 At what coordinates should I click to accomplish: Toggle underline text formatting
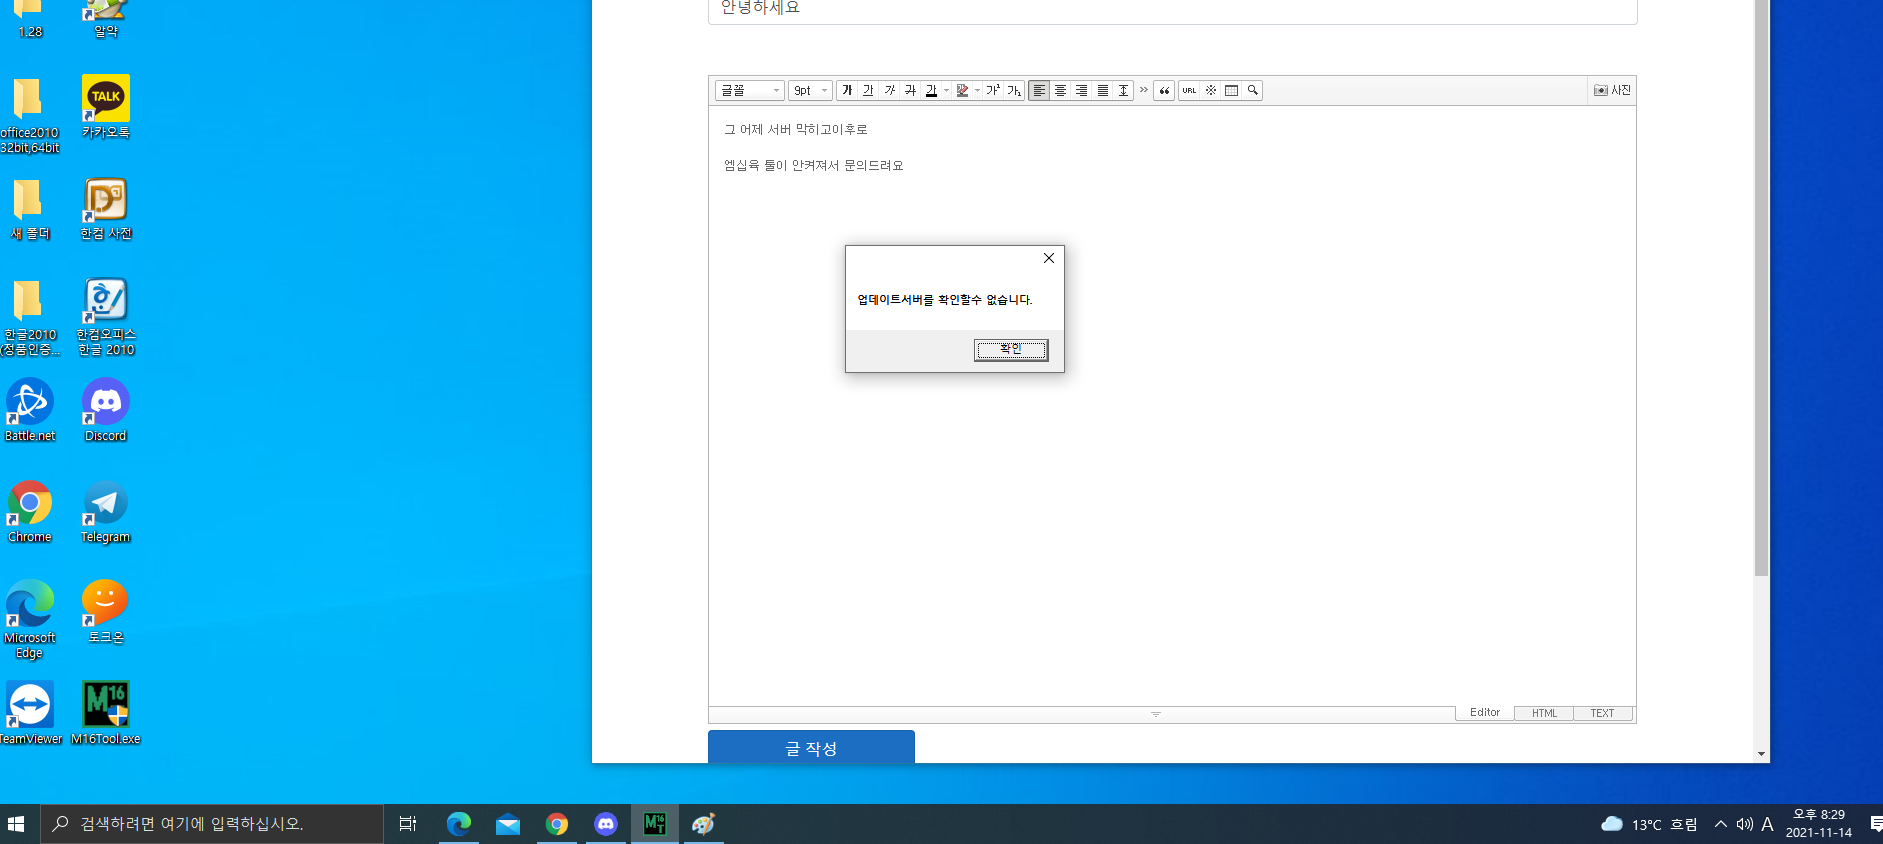click(x=868, y=91)
